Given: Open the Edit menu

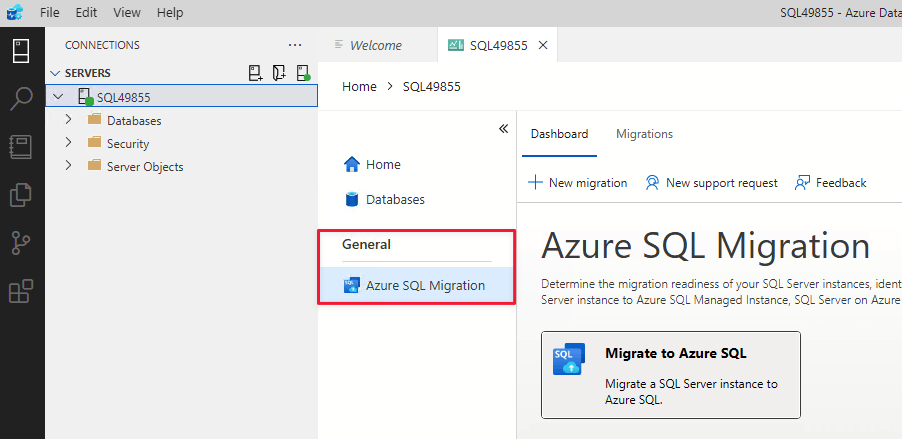Looking at the screenshot, I should (86, 12).
